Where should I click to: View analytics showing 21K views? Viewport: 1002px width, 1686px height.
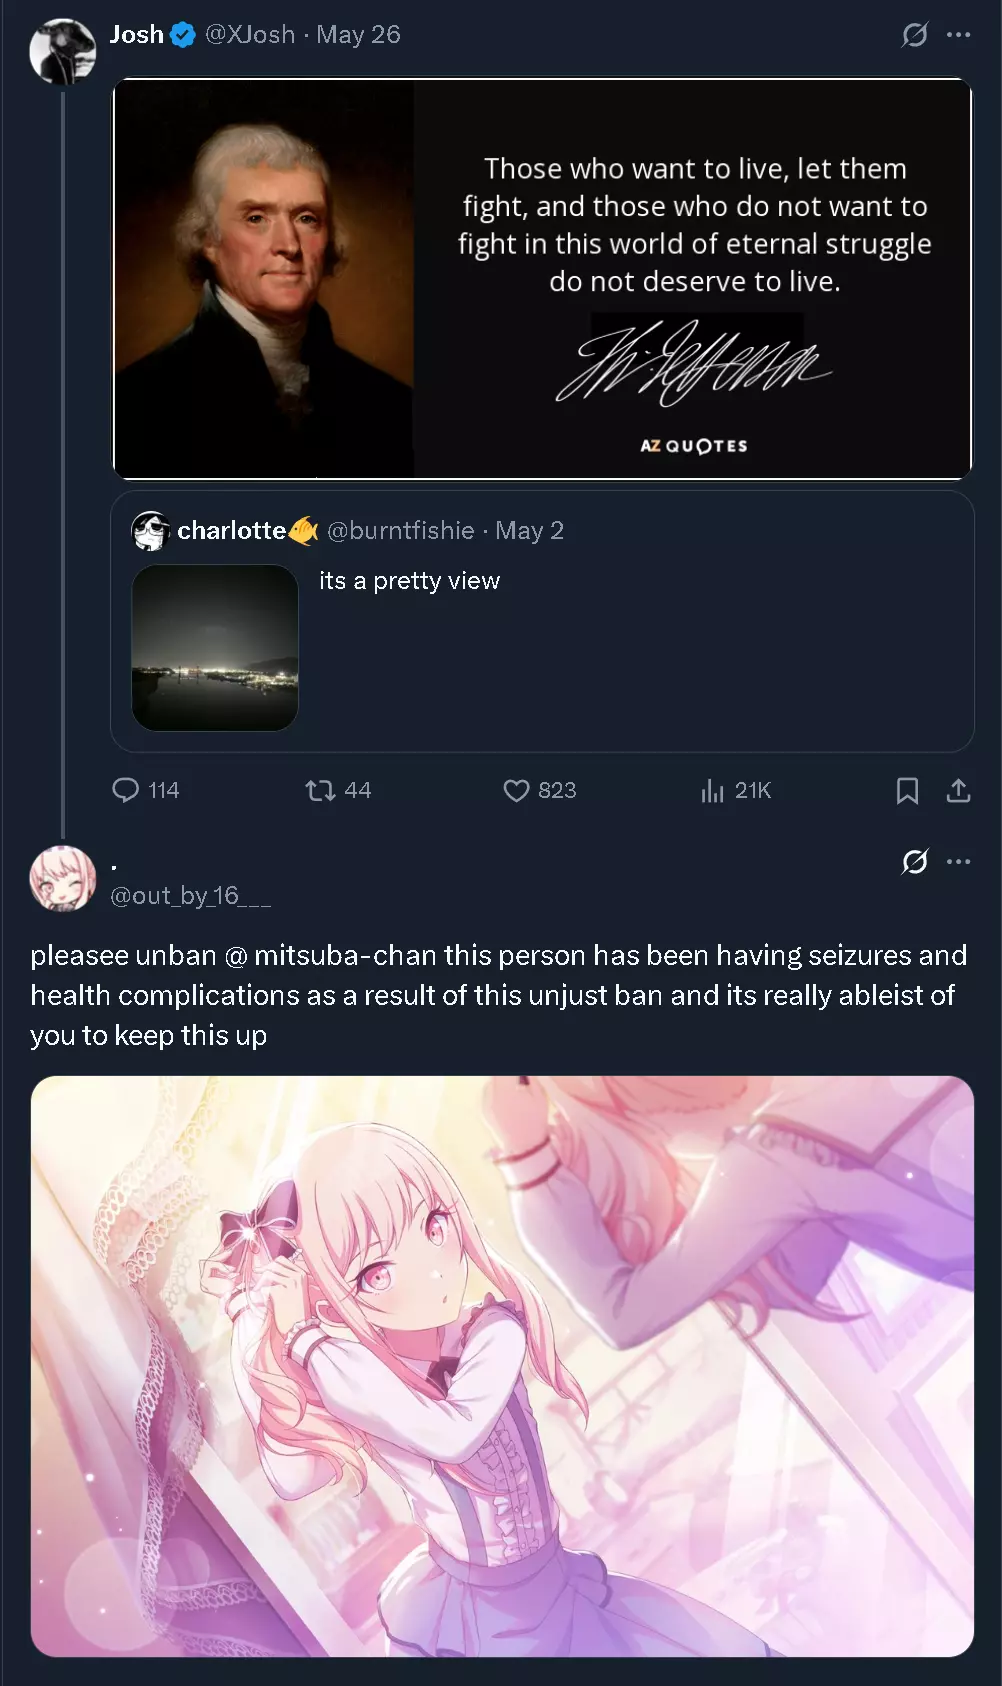736,791
